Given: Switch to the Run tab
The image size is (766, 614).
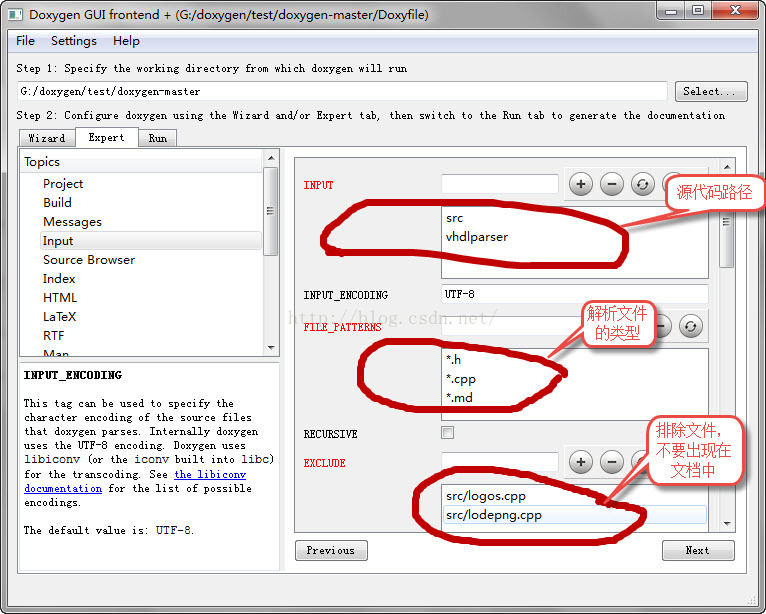Looking at the screenshot, I should click(x=157, y=138).
